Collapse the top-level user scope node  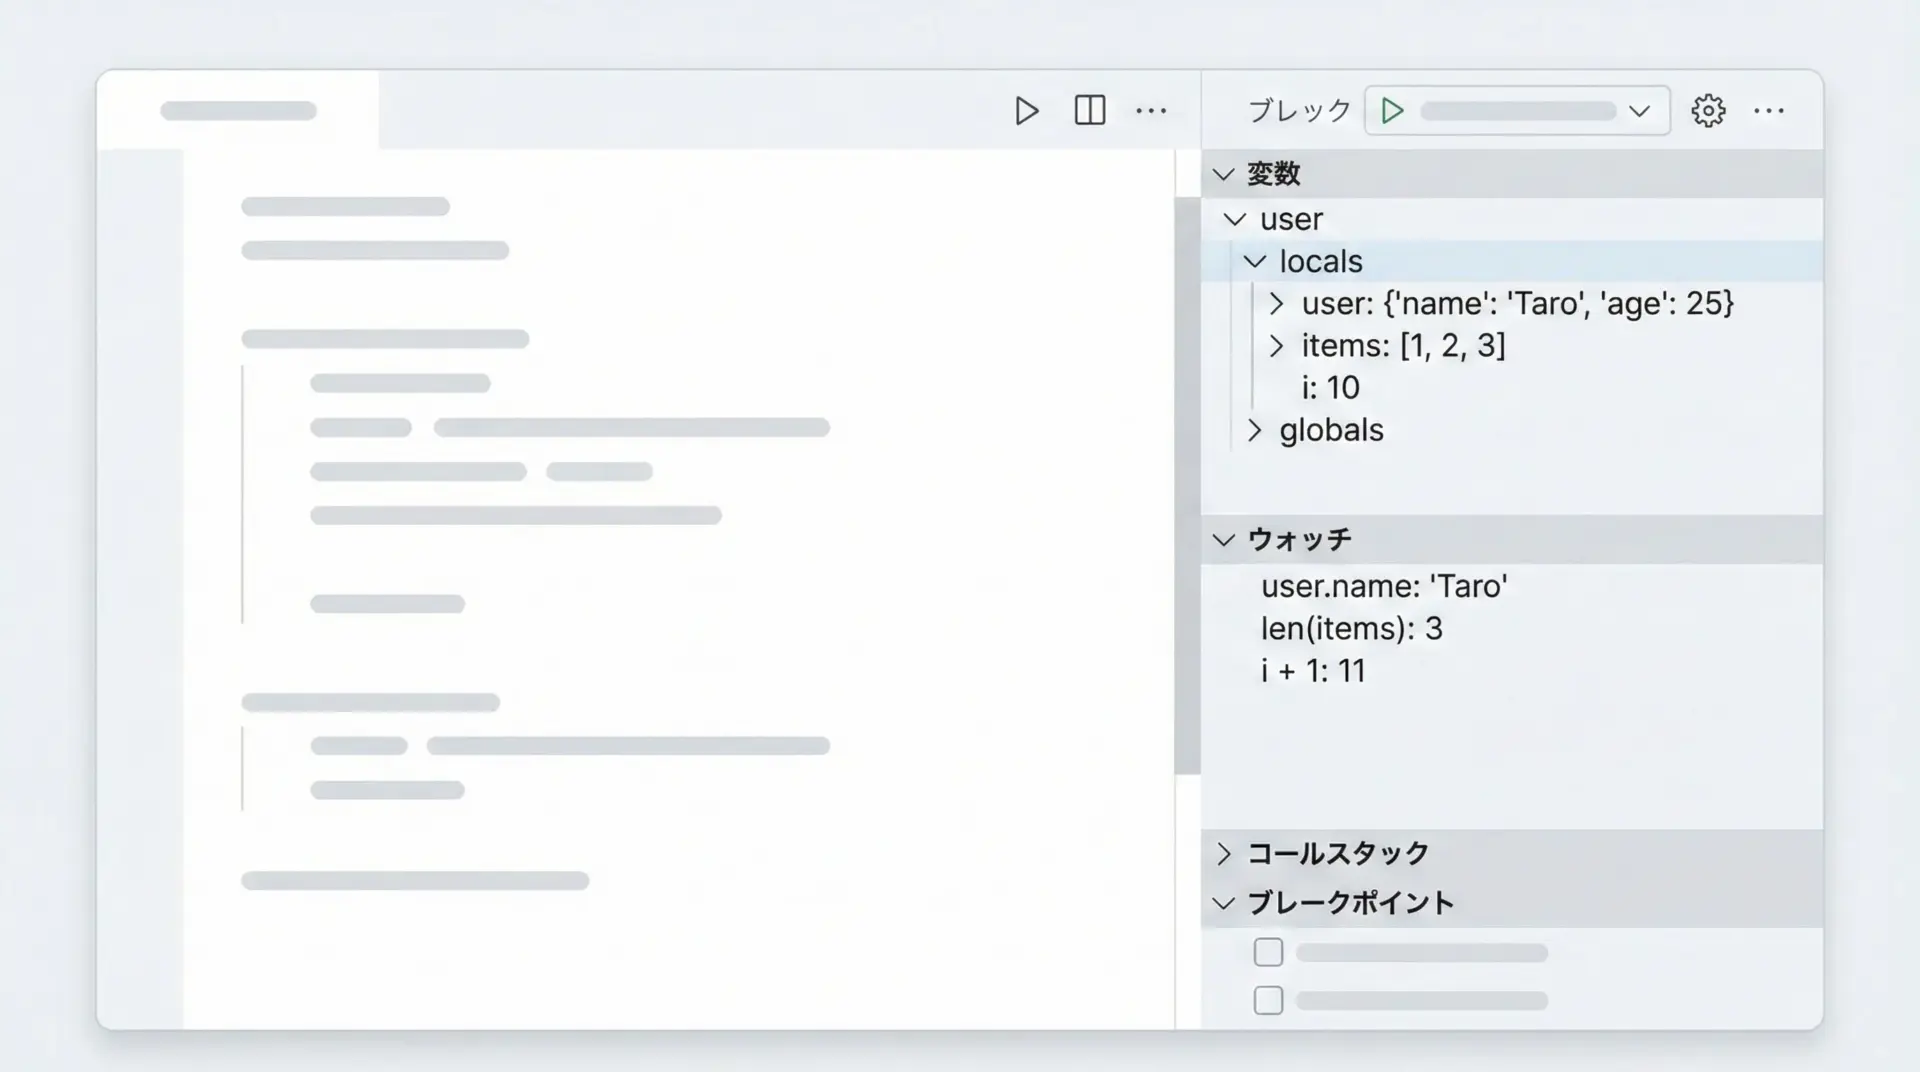click(x=1235, y=219)
